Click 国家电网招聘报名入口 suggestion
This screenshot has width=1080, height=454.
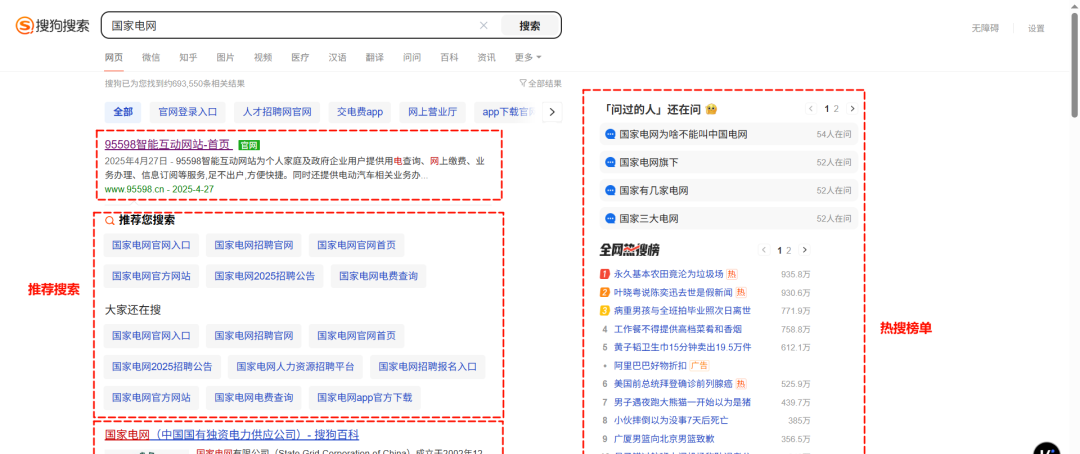(428, 367)
